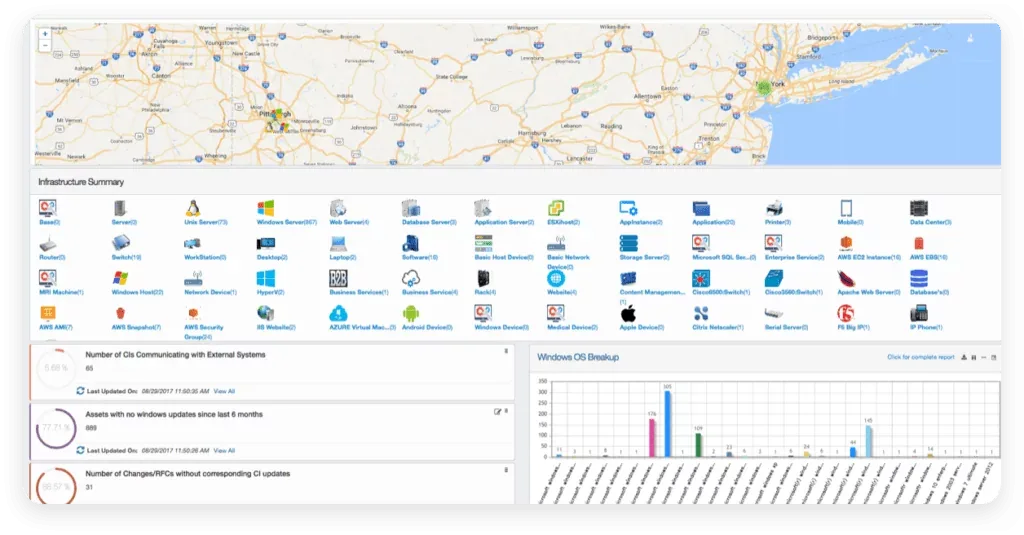Screen dimensions: 1024x535
Task: Click the Infrastructure Summary heading
Action: click(81, 182)
